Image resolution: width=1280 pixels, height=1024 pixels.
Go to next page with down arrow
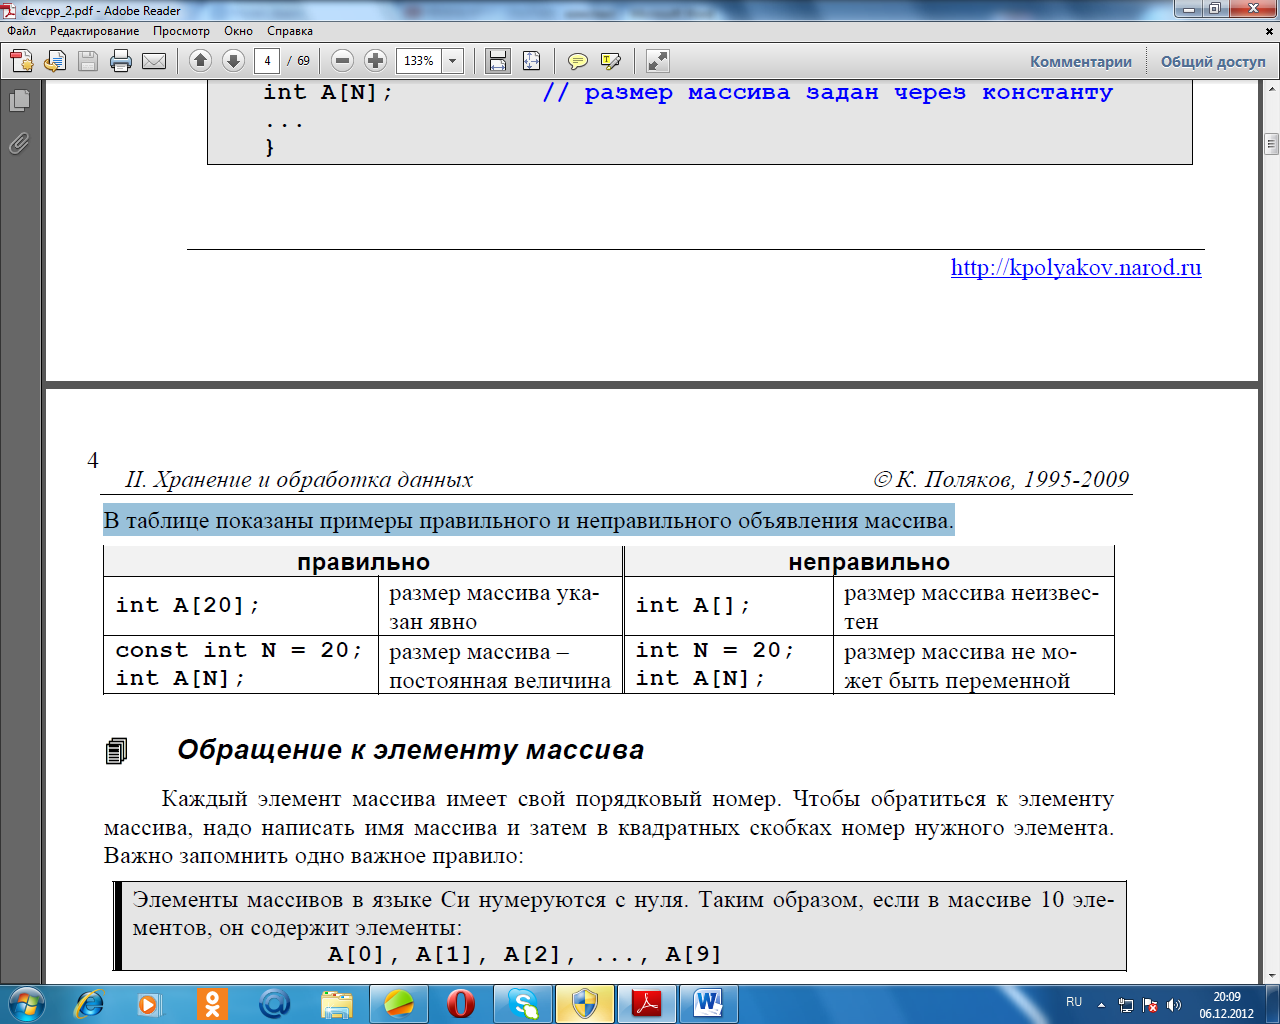[233, 61]
